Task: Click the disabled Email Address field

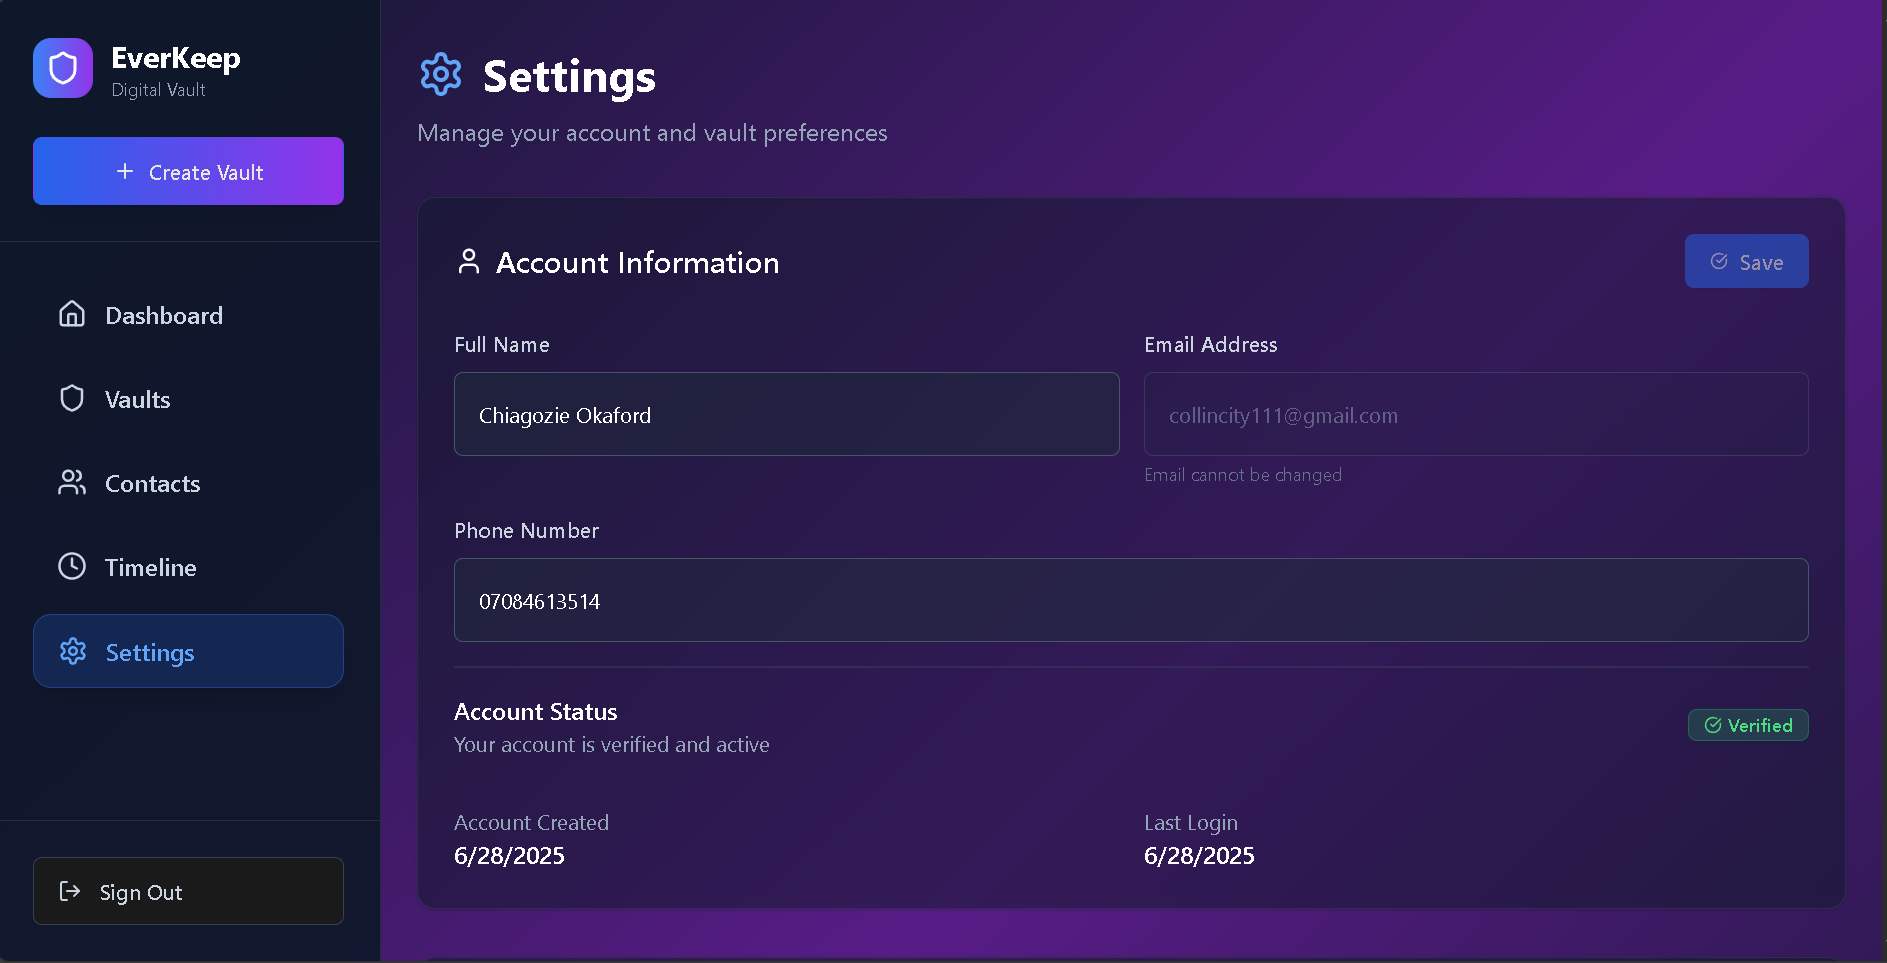Action: tap(1476, 414)
